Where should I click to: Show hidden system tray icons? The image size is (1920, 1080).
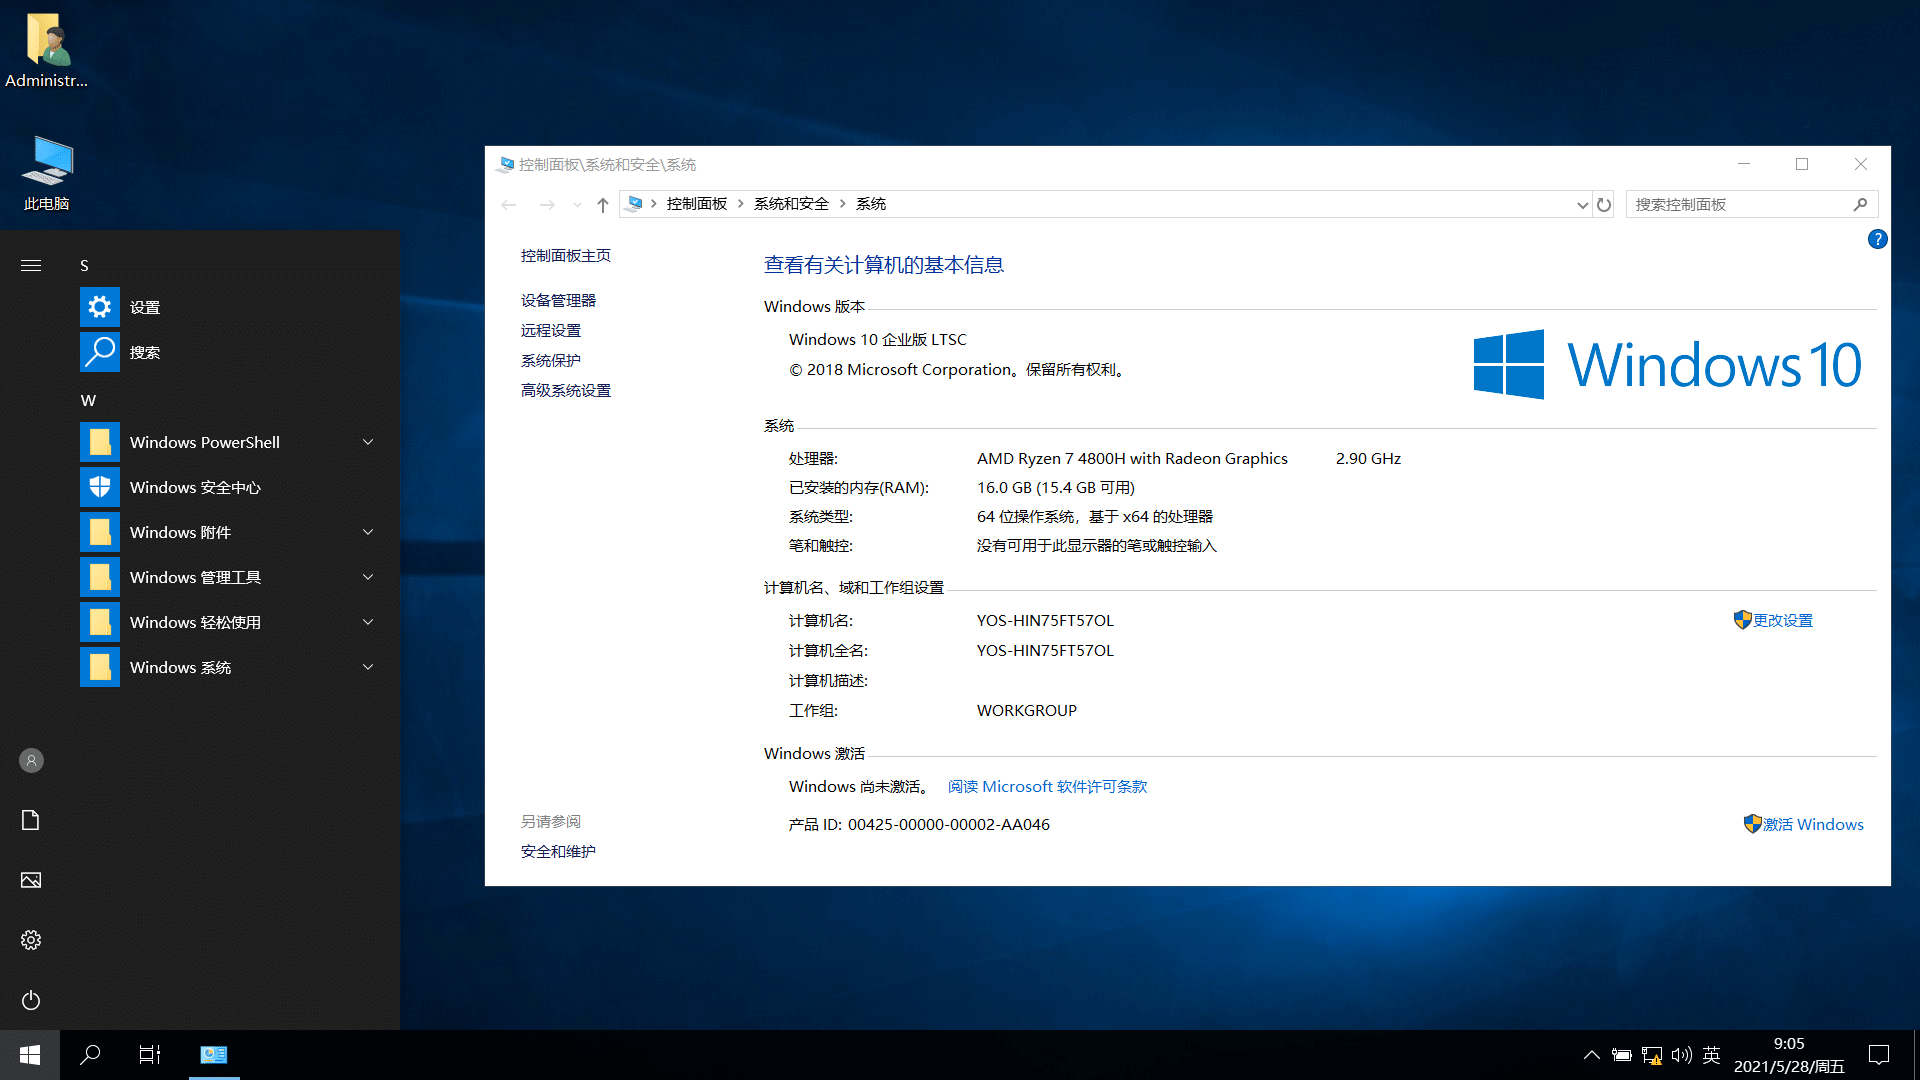1592,1055
